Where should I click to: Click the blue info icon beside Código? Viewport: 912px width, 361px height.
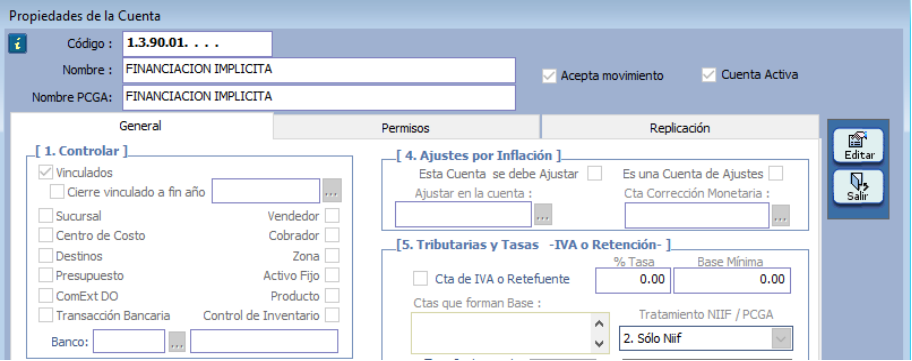18,44
